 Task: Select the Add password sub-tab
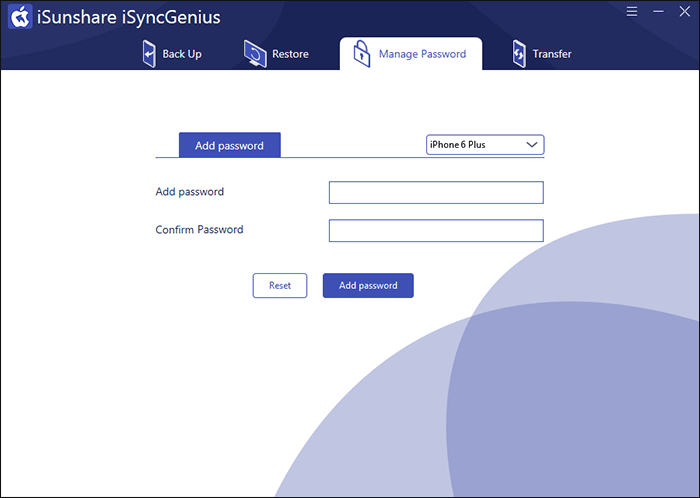coord(229,145)
